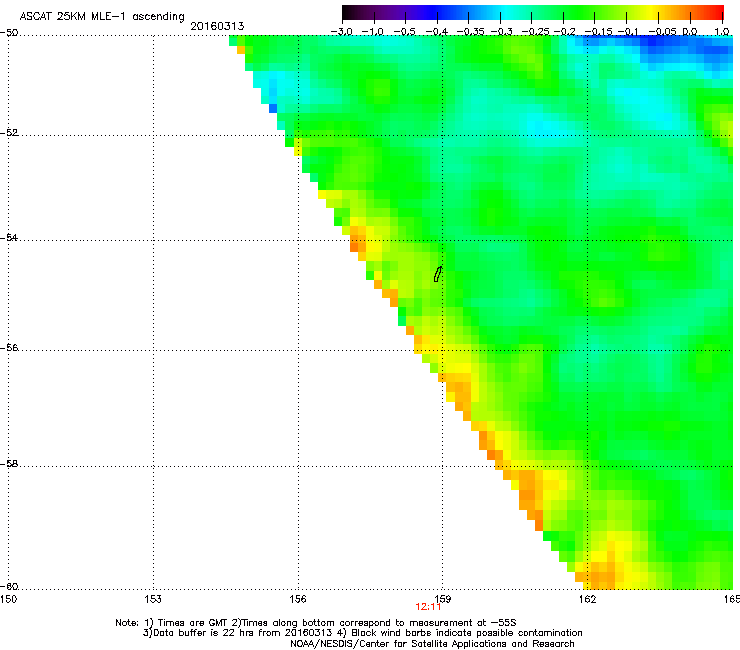Image resolution: width=740 pixels, height=650 pixels.
Task: Click the red 12:11 time stamp
Action: [428, 607]
